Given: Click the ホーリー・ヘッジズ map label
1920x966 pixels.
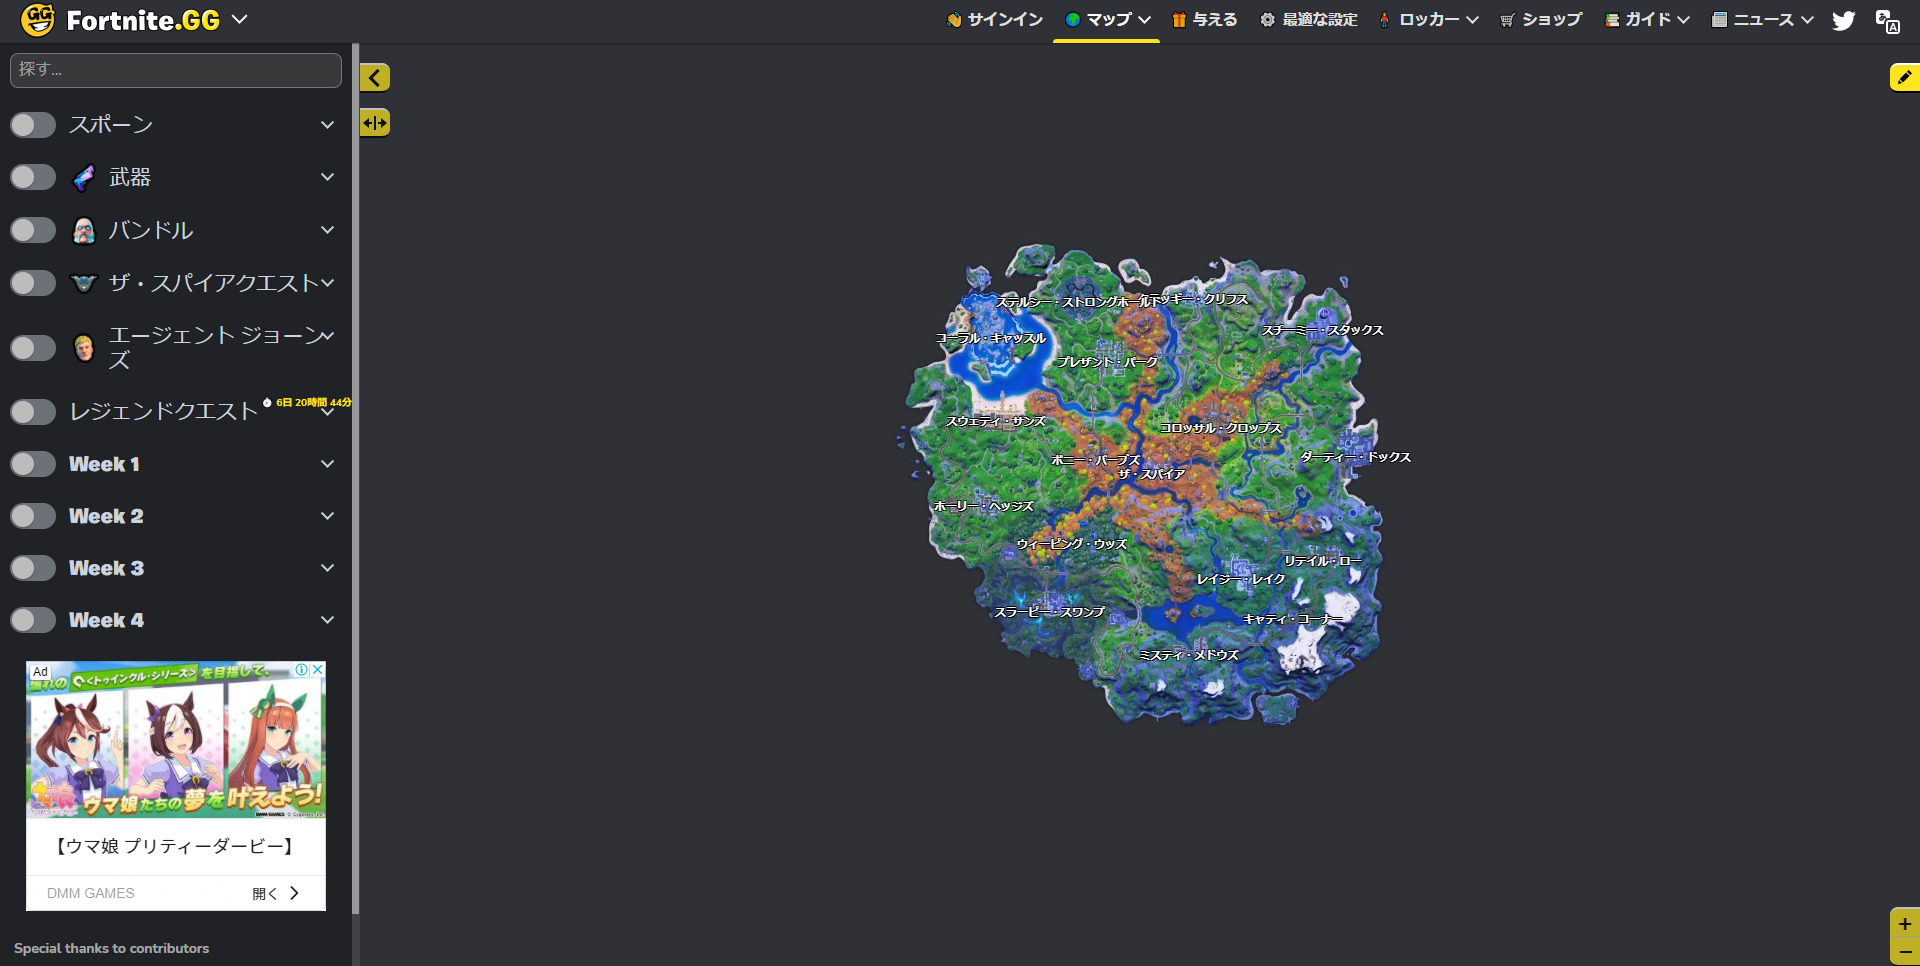Looking at the screenshot, I should 984,506.
